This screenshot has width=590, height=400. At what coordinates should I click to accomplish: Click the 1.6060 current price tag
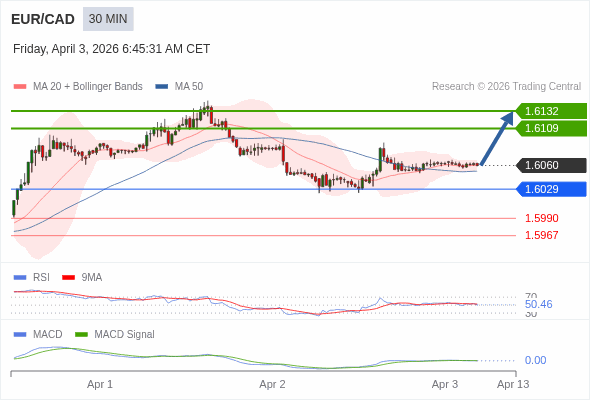[x=551, y=165]
